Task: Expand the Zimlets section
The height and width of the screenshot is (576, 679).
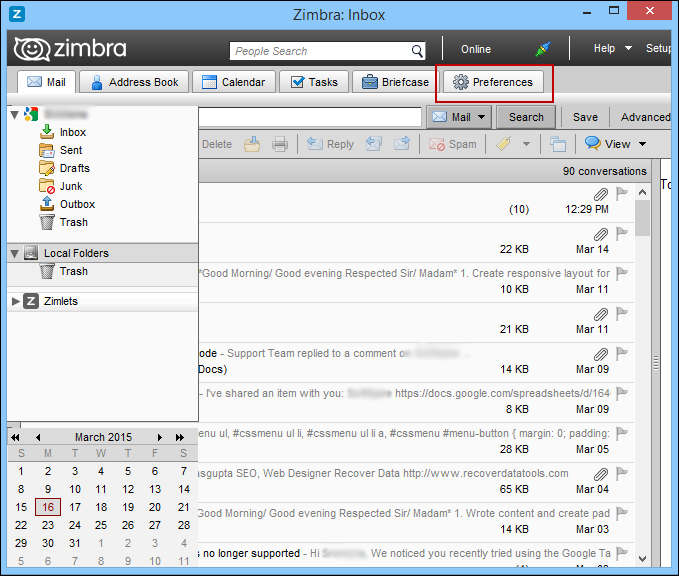Action: tap(16, 301)
